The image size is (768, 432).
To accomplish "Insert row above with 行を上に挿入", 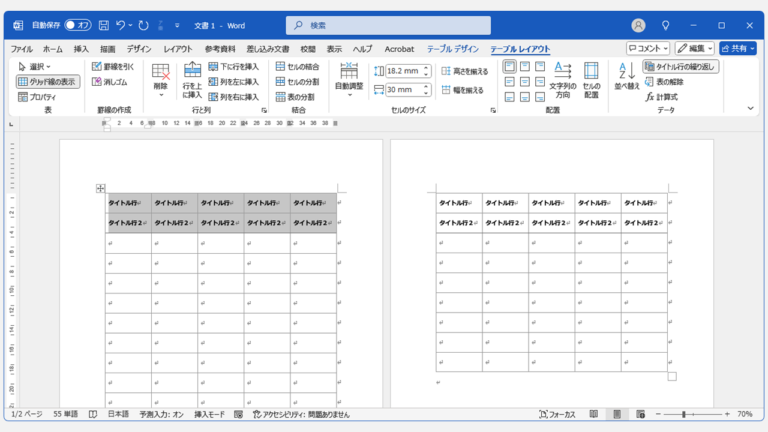I will (192, 81).
